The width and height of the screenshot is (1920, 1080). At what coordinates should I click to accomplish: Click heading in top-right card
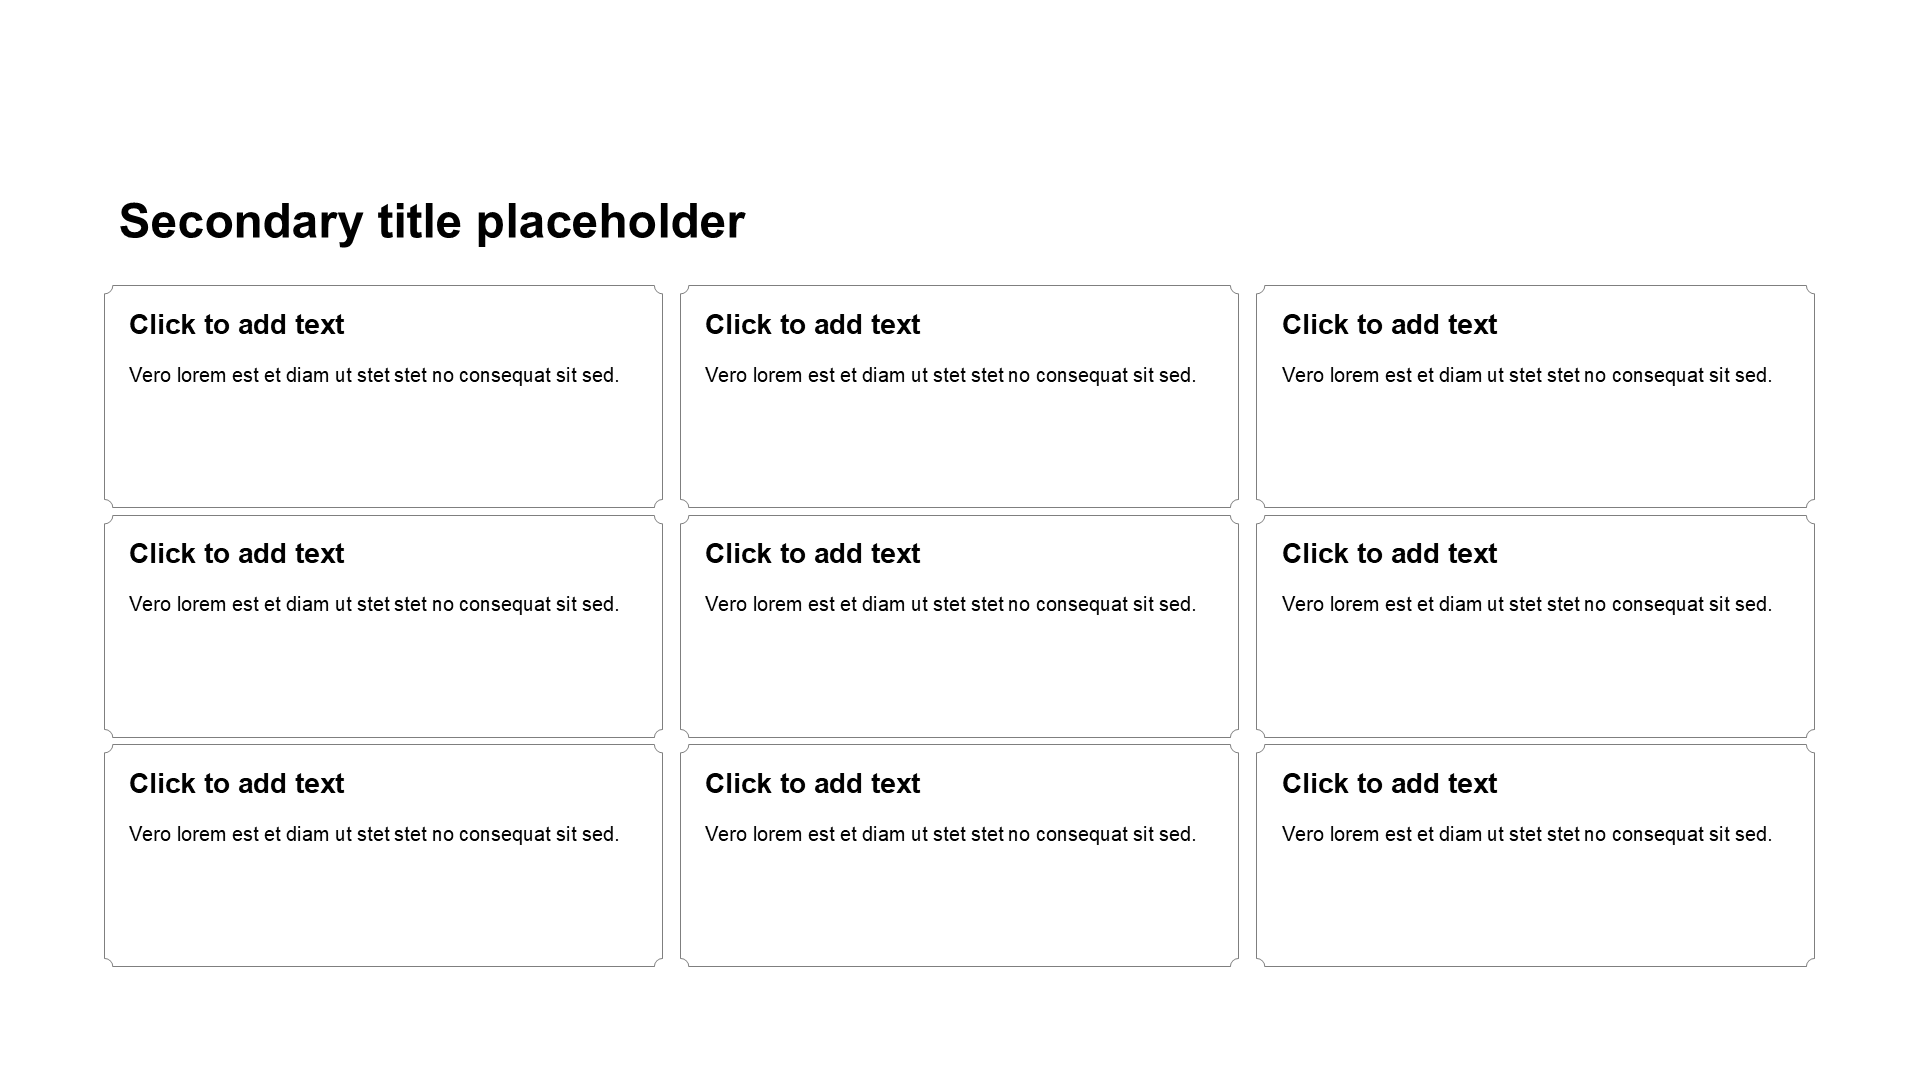(x=1389, y=325)
